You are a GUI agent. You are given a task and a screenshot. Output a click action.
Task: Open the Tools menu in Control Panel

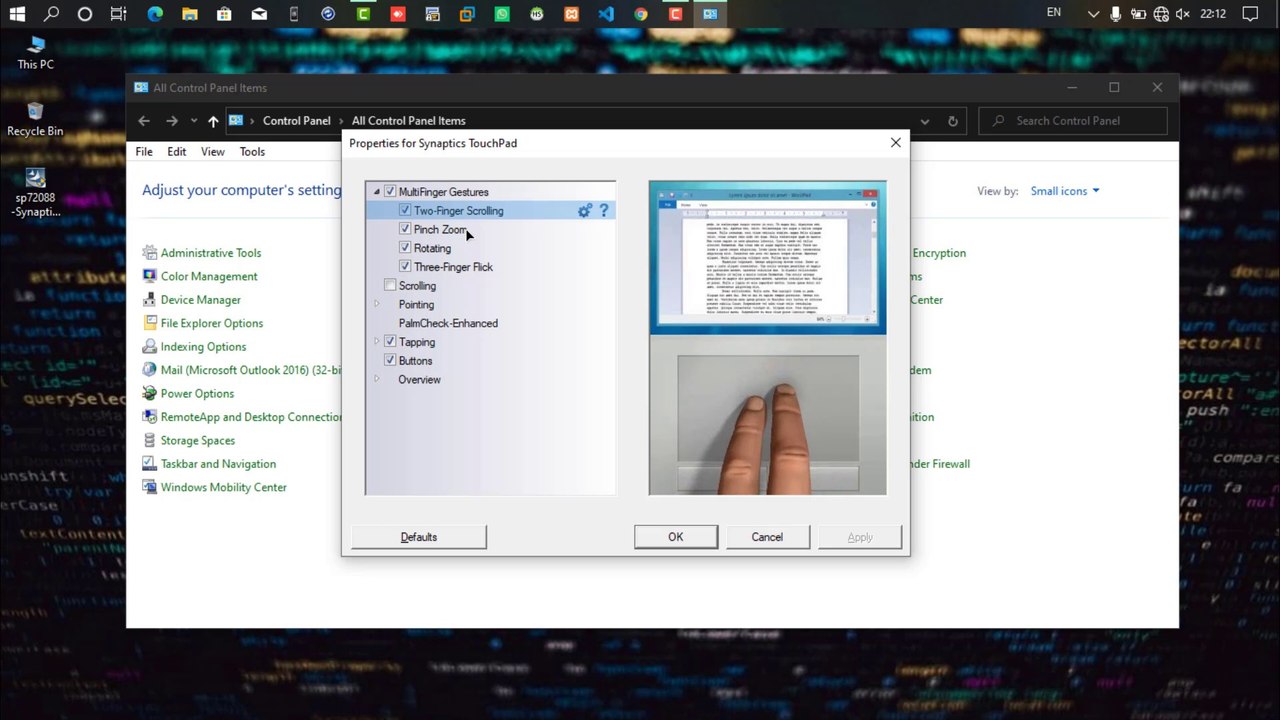click(x=252, y=152)
